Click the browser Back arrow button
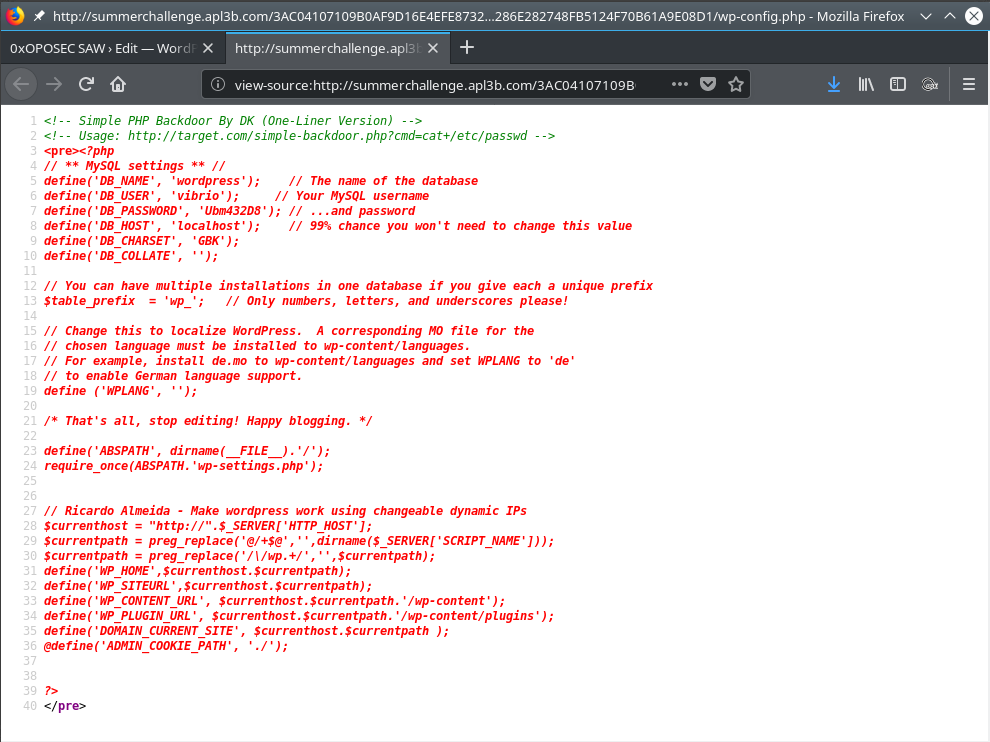 [x=21, y=84]
